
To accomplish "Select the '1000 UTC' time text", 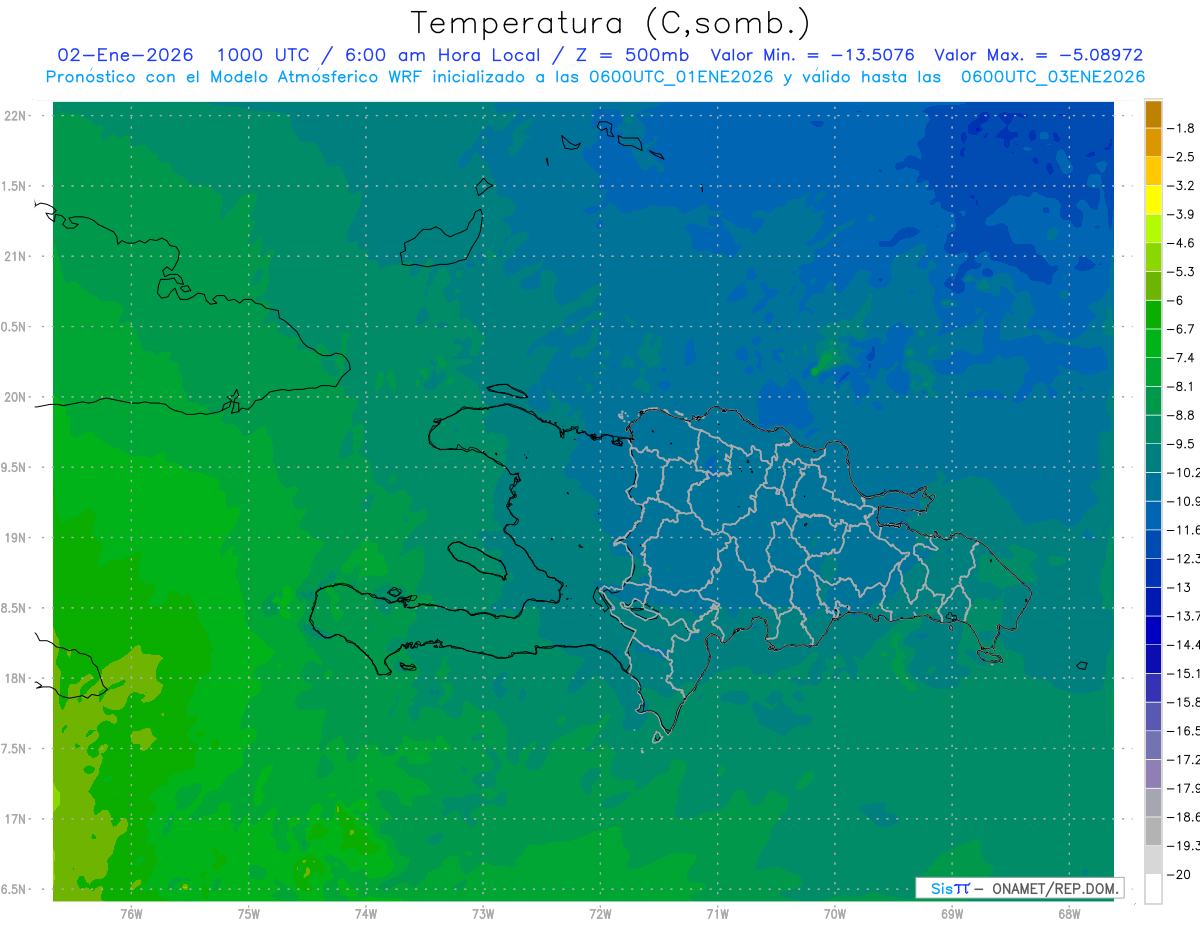I will click(262, 55).
